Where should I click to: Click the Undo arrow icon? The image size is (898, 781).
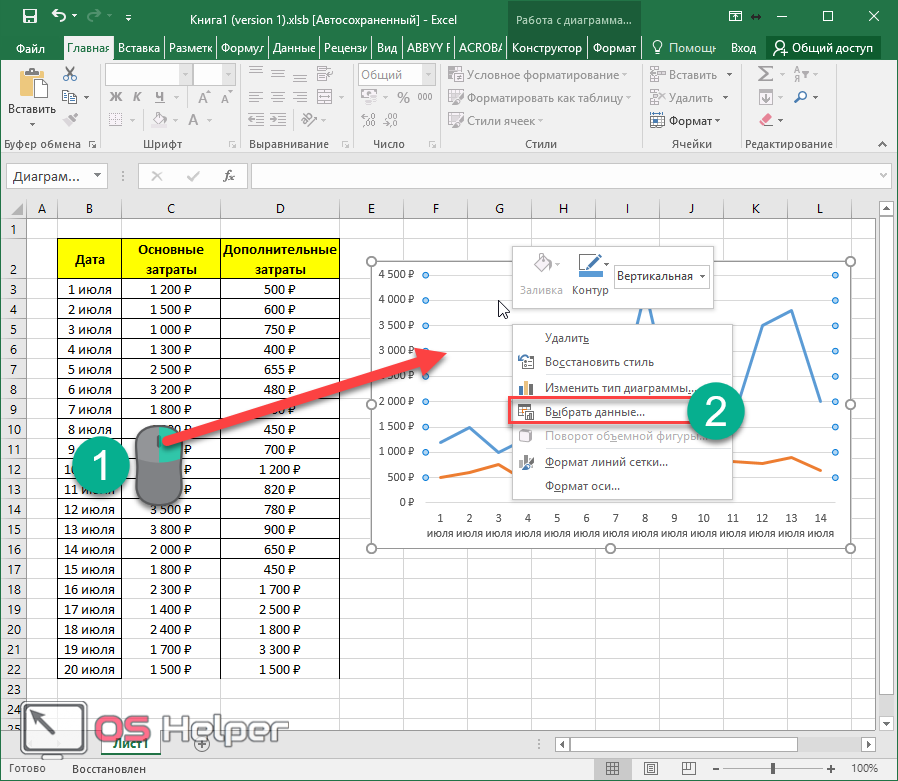pyautogui.click(x=58, y=17)
